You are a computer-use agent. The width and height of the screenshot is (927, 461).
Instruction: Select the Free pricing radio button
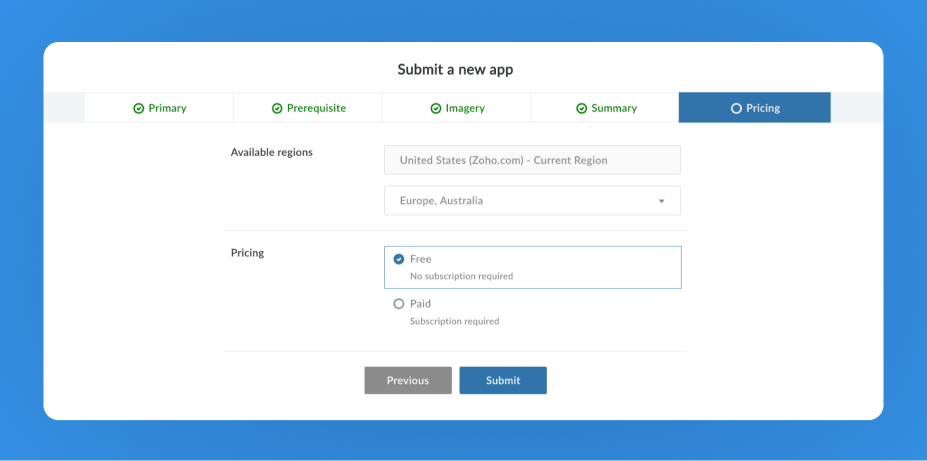pos(399,259)
